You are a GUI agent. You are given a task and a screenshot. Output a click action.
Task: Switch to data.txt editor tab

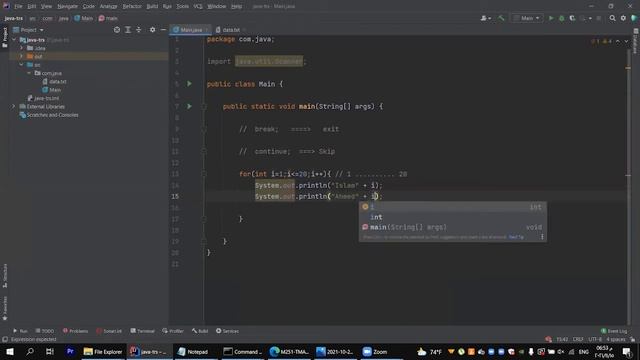click(x=230, y=30)
